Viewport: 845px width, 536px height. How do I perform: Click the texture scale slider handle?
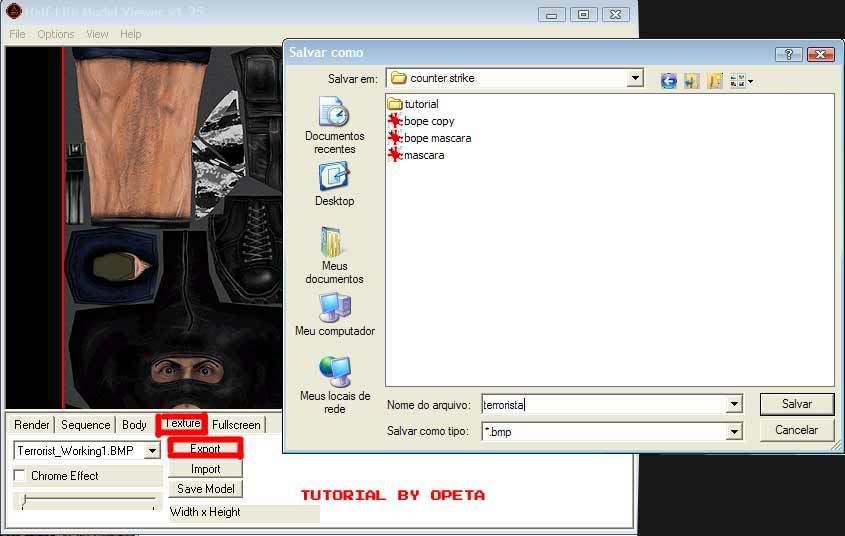click(23, 502)
